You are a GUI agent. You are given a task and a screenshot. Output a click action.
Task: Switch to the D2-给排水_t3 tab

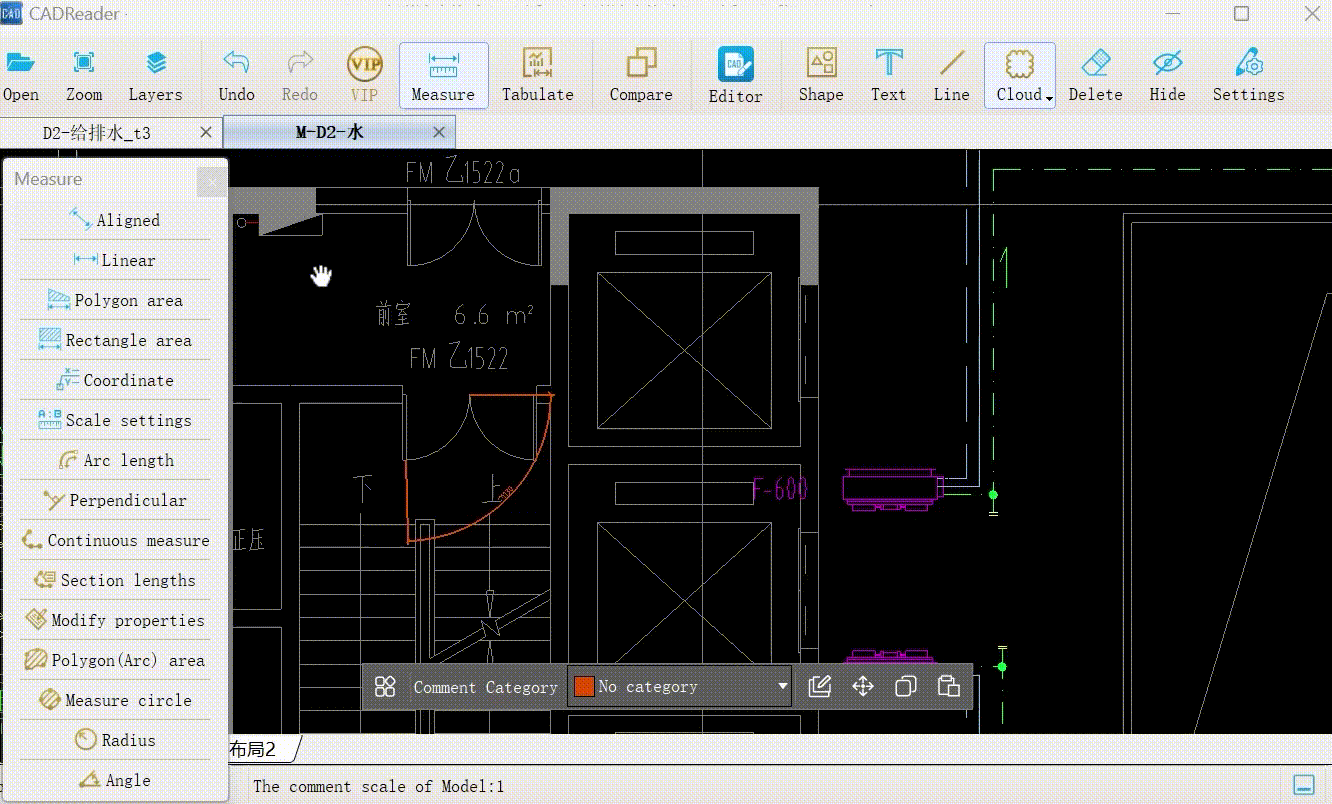[97, 132]
